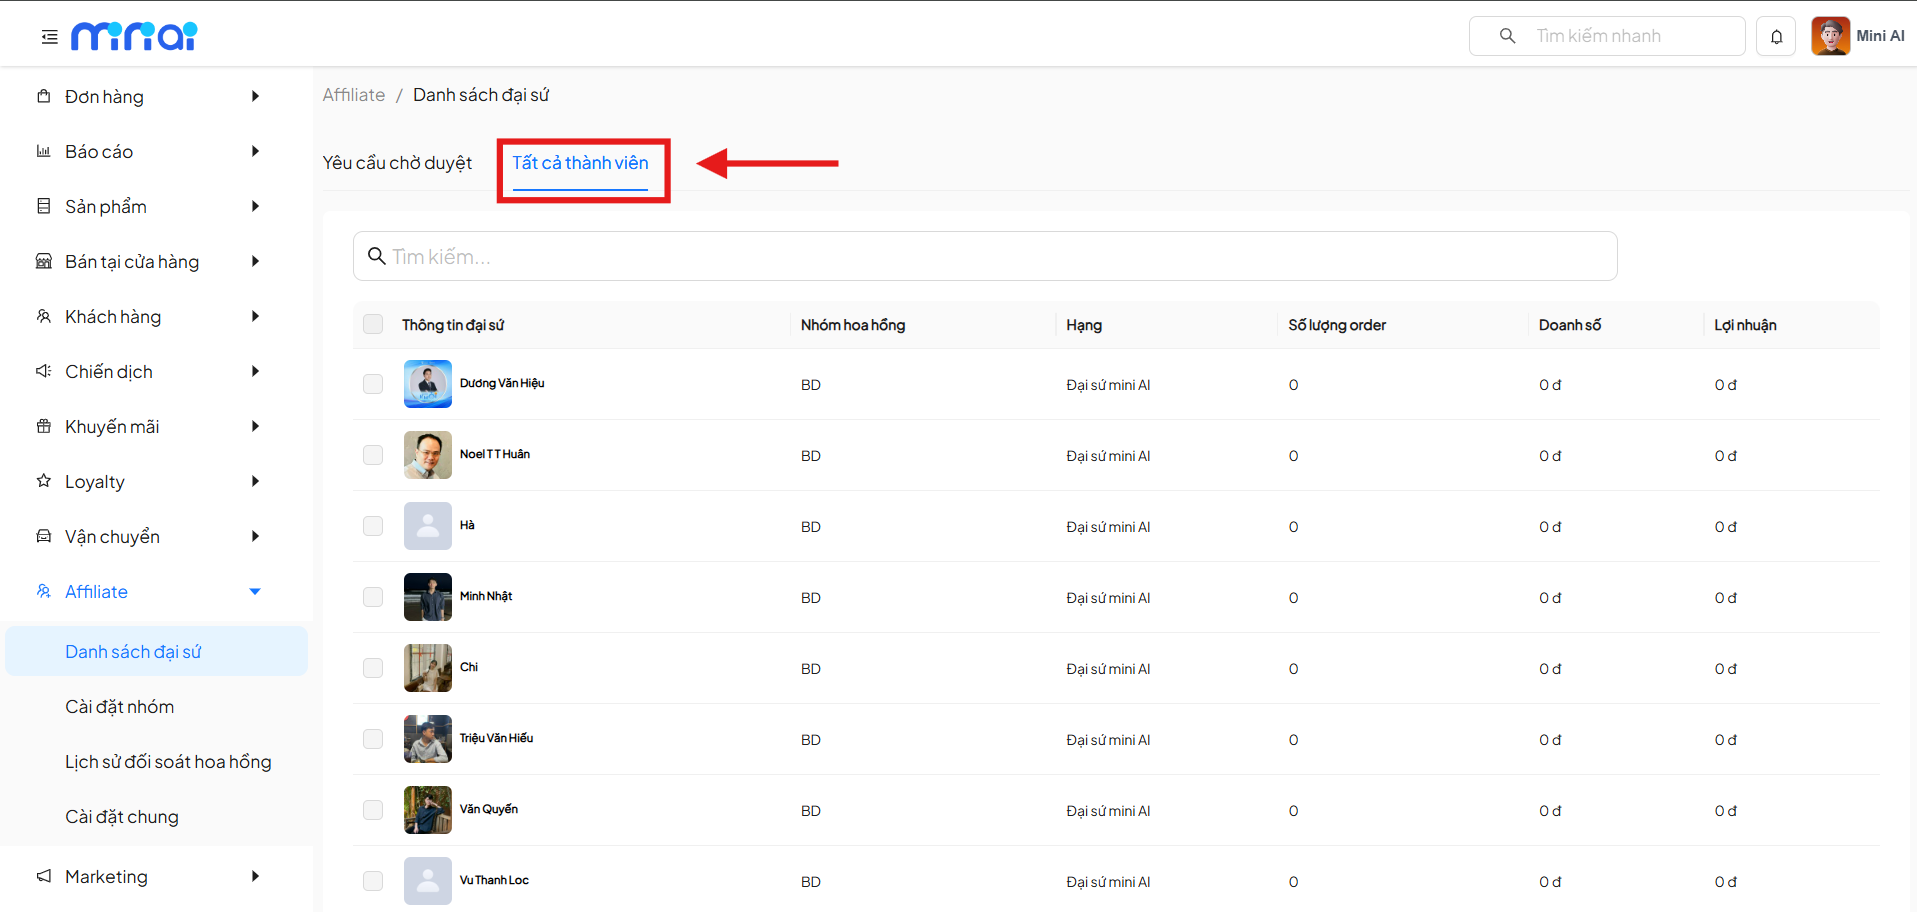The height and width of the screenshot is (912, 1917).
Task: Click the hamburger menu collapse icon
Action: pos(49,37)
